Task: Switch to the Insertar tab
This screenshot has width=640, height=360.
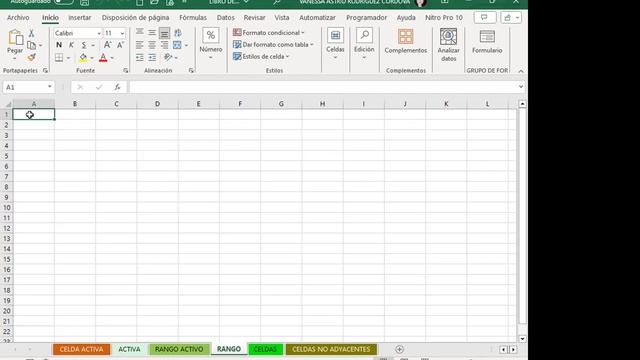Action: (80, 18)
